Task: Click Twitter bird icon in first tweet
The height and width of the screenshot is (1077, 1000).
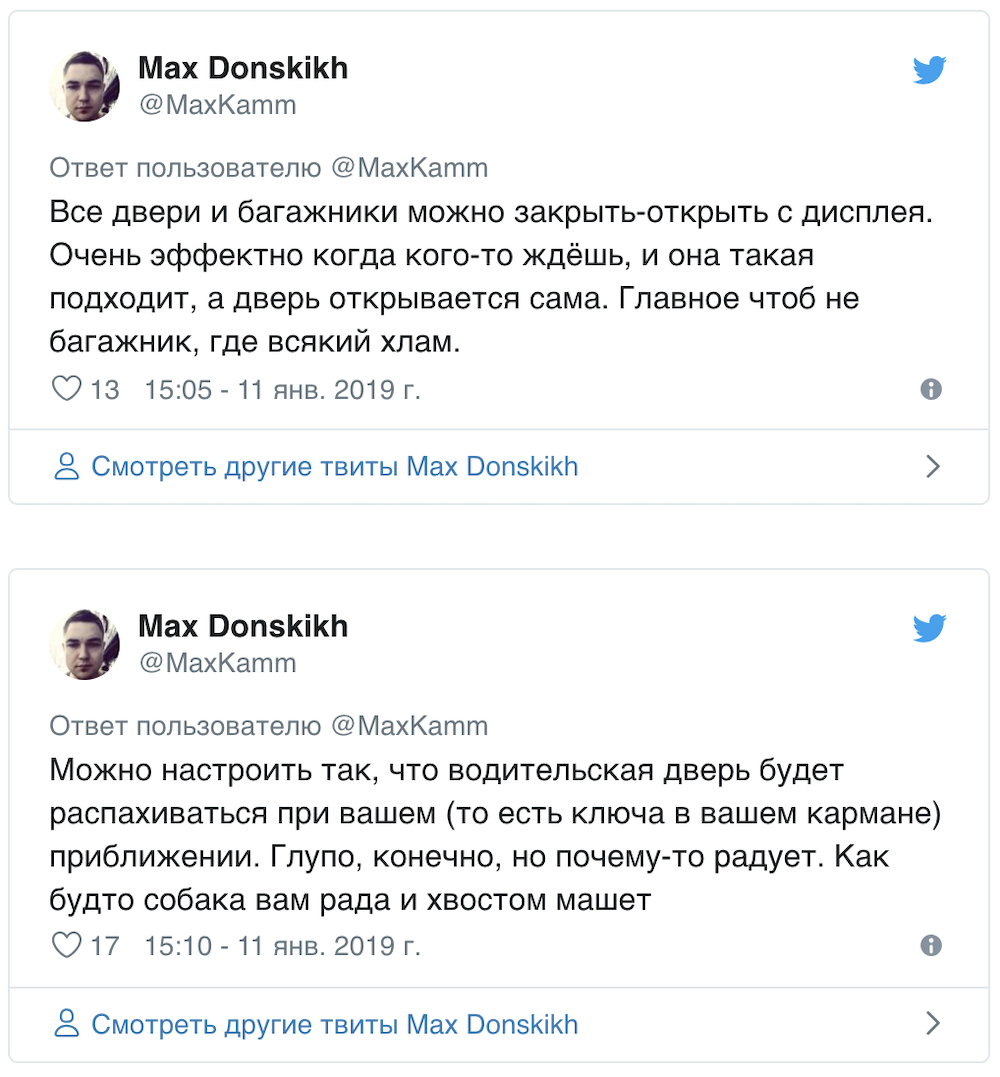Action: (x=929, y=69)
